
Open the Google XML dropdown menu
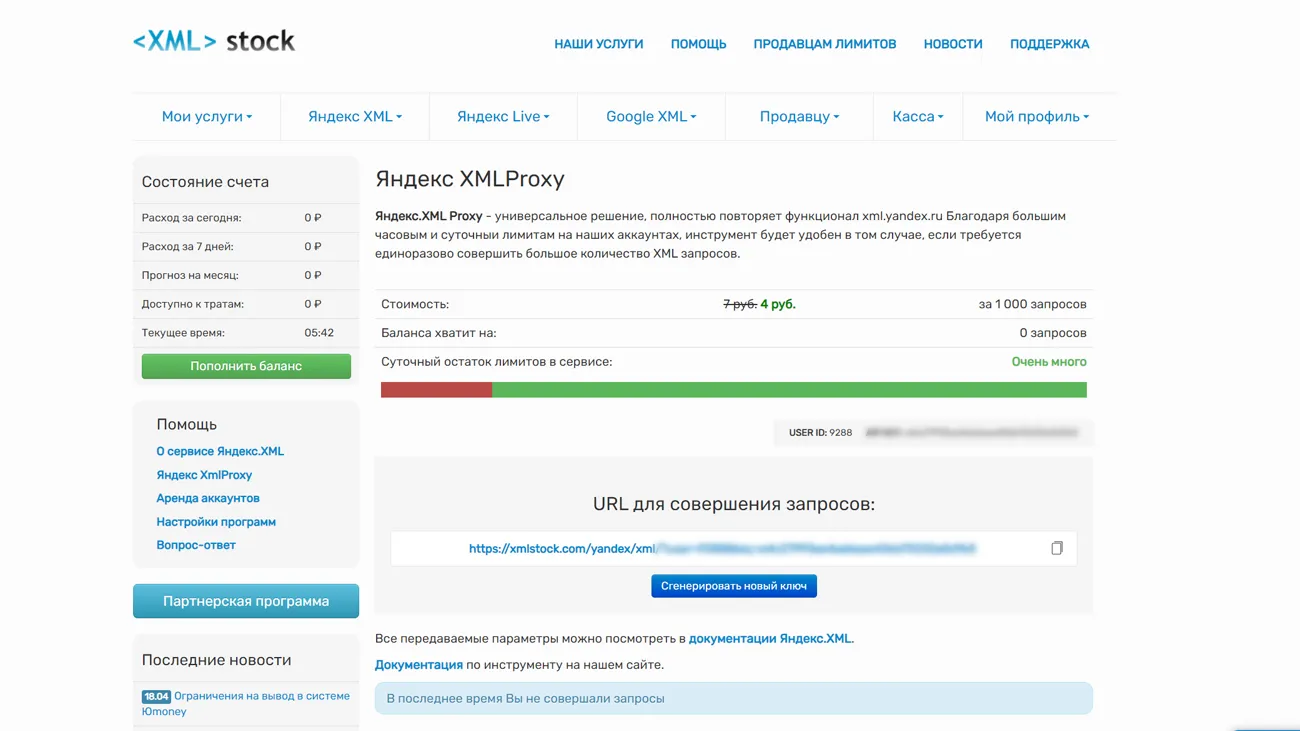click(651, 117)
